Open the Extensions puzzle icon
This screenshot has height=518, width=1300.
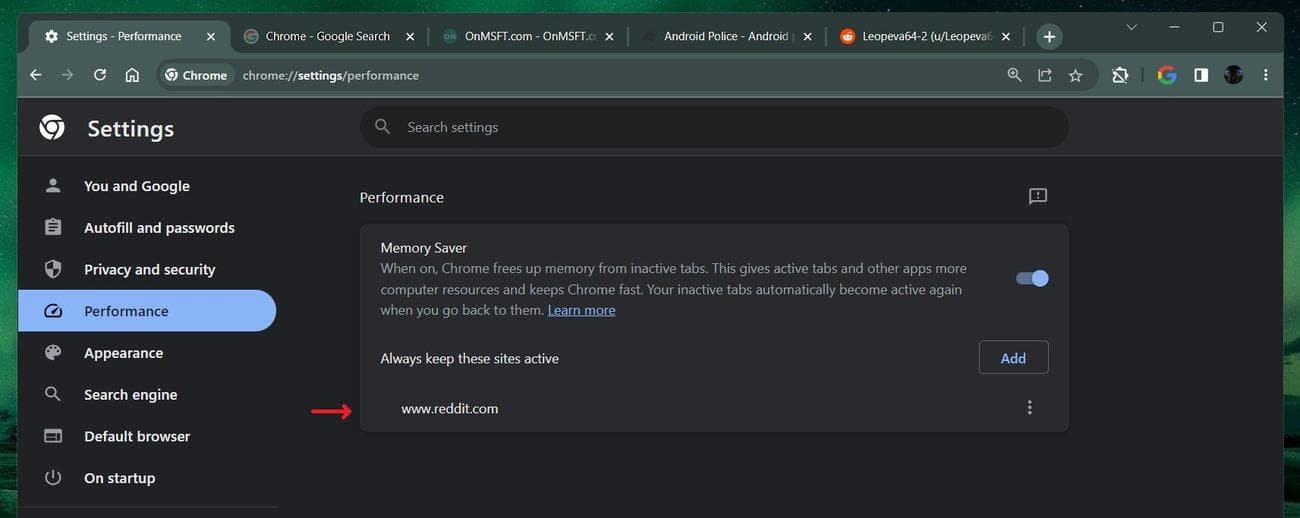1120,75
